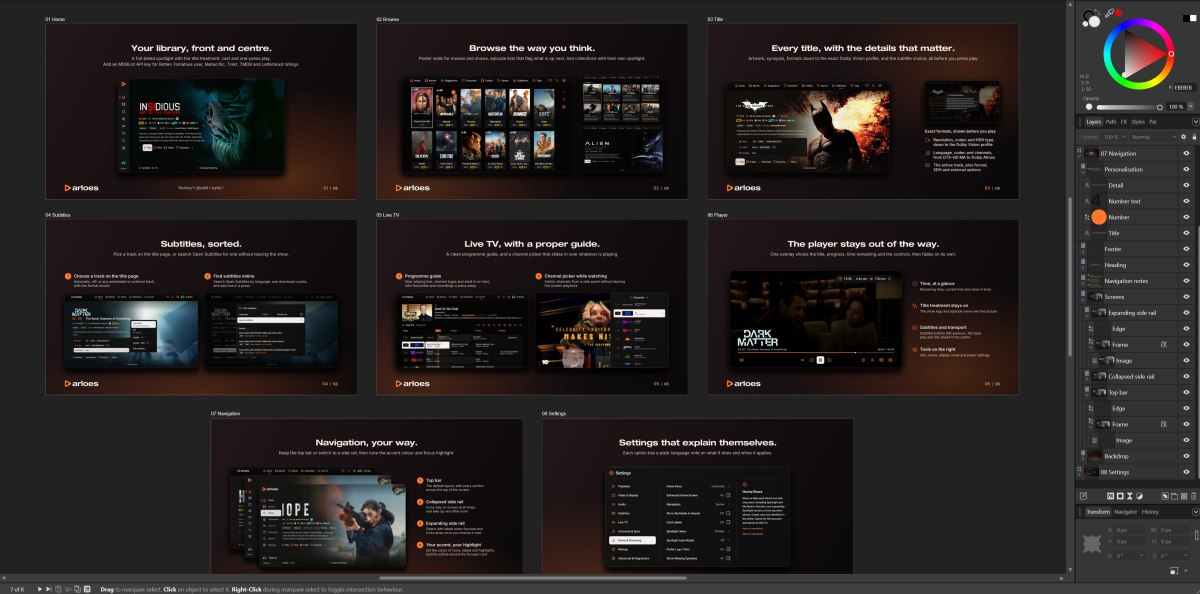
Task: Open Layer Effects fx button in layers footer
Action: pos(1110,496)
